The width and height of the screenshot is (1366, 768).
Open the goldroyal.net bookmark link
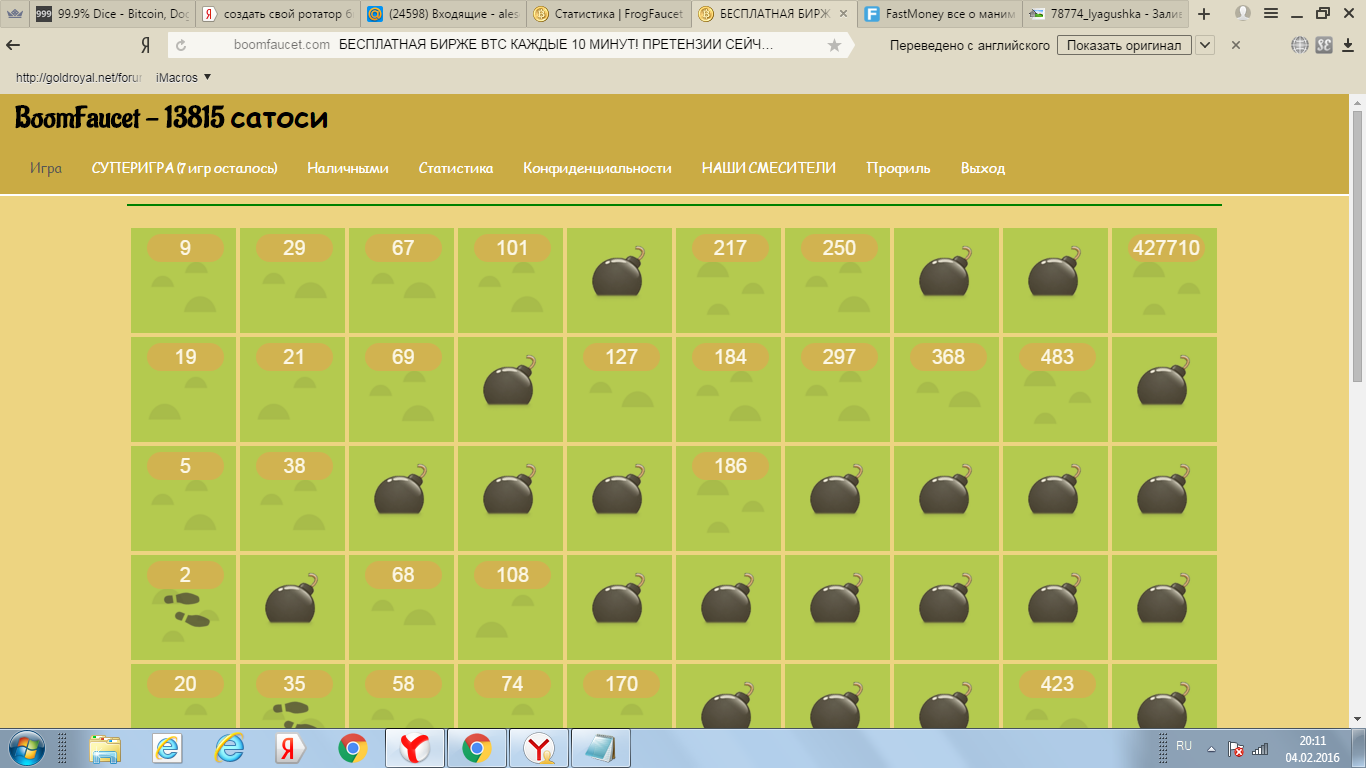pos(80,77)
